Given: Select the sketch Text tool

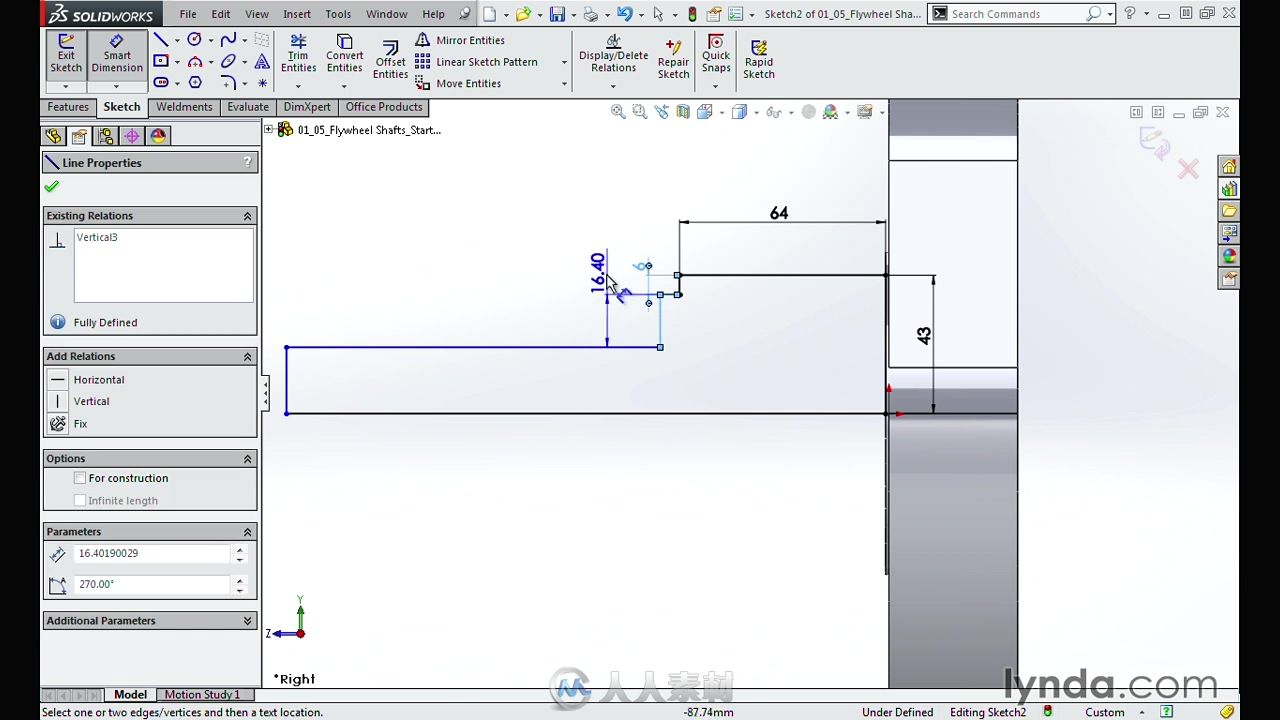Looking at the screenshot, I should click(262, 61).
